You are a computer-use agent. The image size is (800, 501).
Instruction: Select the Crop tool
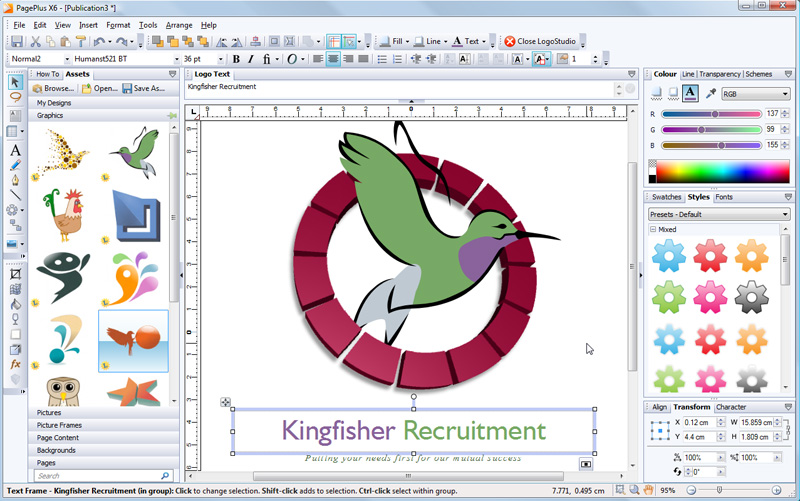15,274
